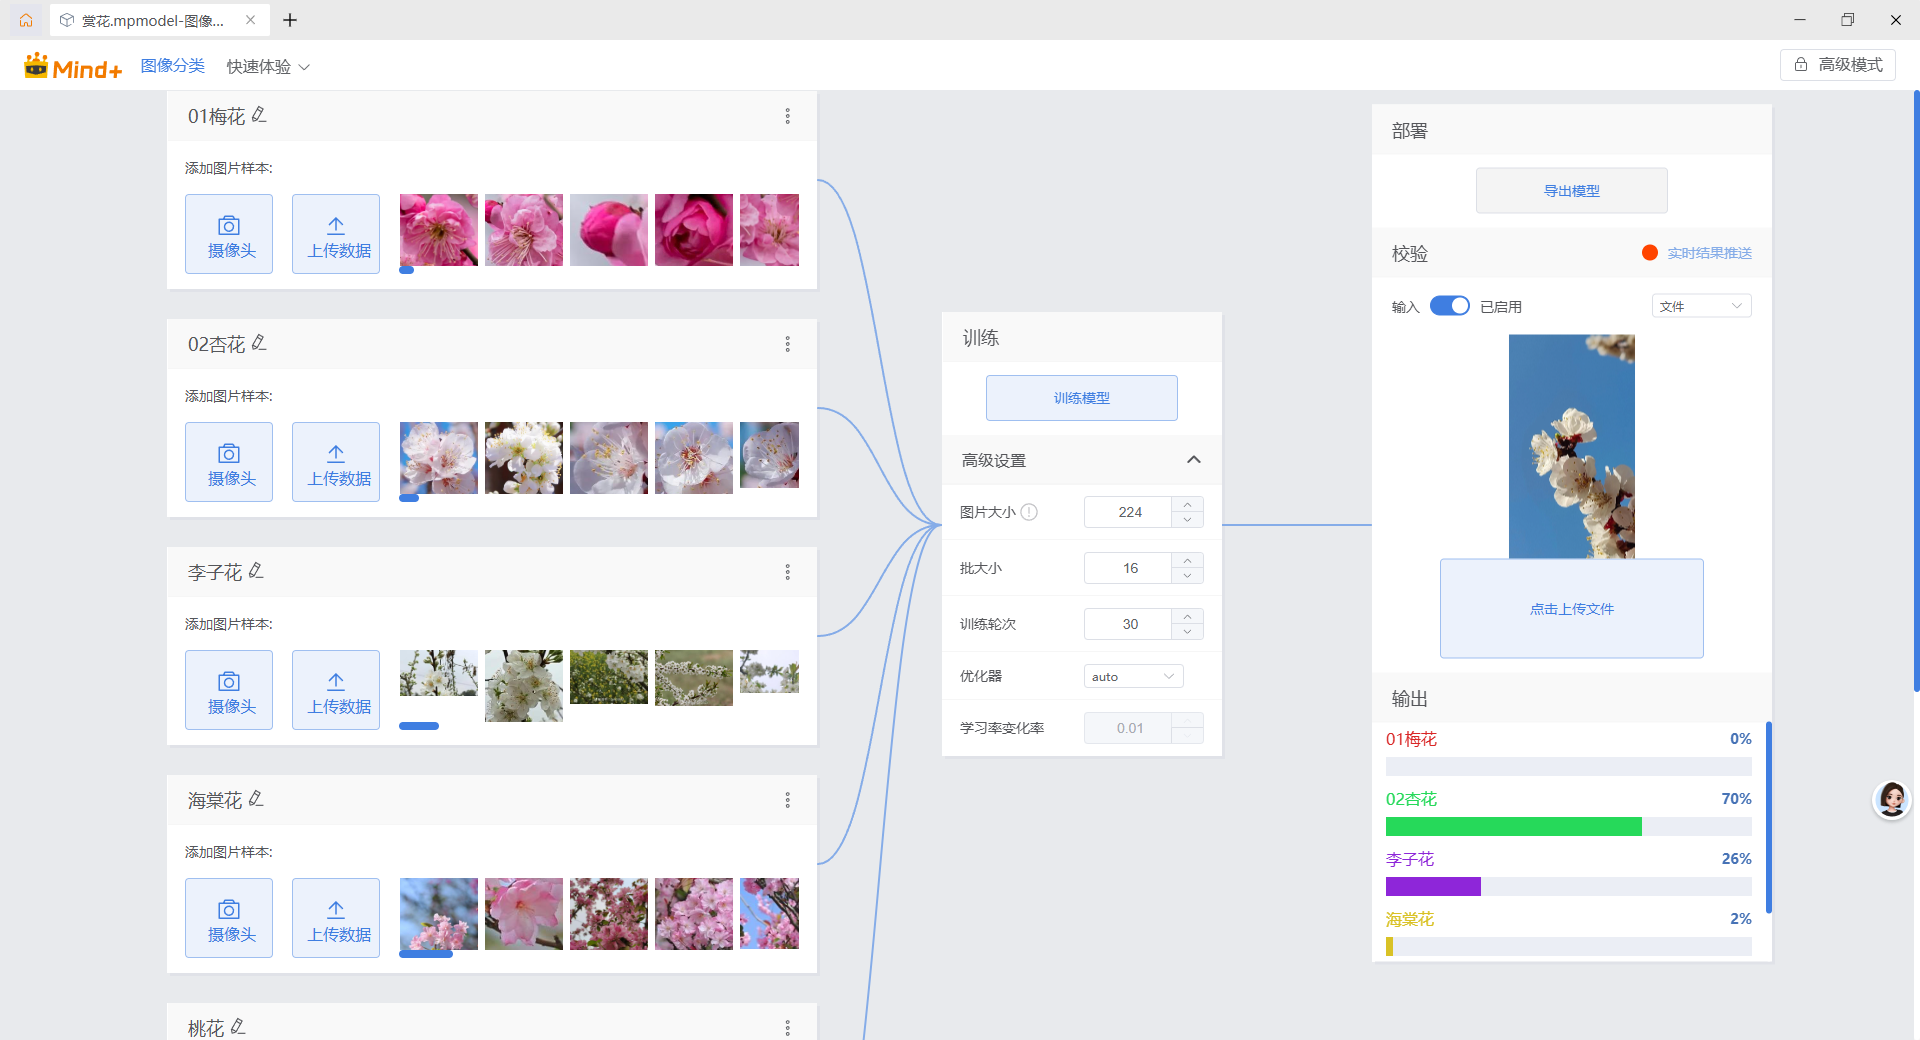Open the three-dot menu for 桃花
Image resolution: width=1920 pixels, height=1040 pixels.
tap(788, 1028)
